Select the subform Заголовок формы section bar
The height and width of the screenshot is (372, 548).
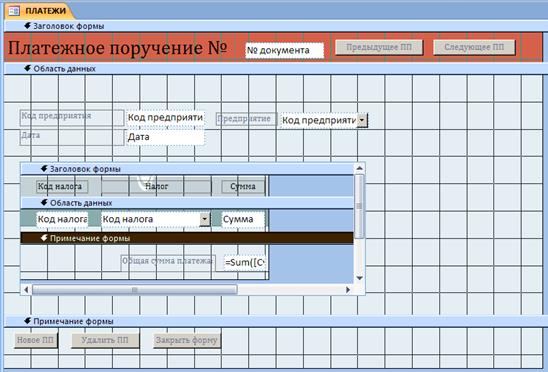click(x=187, y=169)
